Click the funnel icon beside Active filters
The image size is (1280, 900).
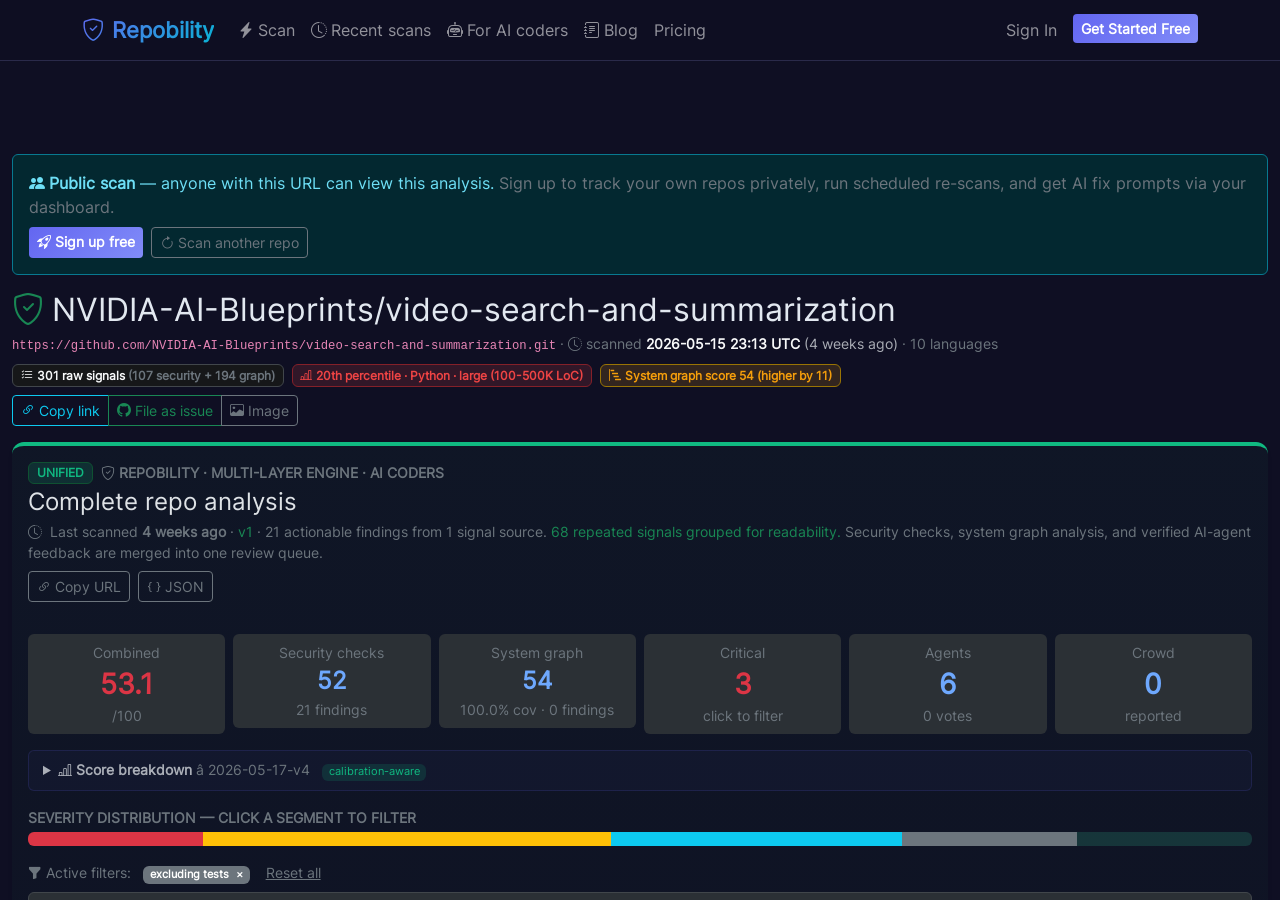tap(35, 873)
